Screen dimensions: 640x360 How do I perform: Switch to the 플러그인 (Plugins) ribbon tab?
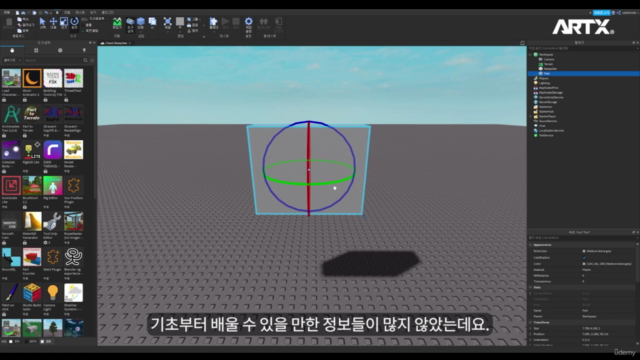coord(108,13)
